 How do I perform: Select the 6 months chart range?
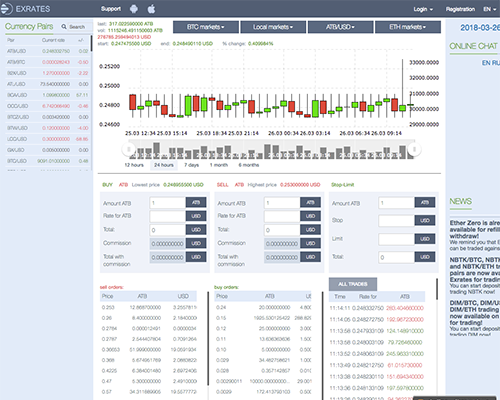pos(249,165)
